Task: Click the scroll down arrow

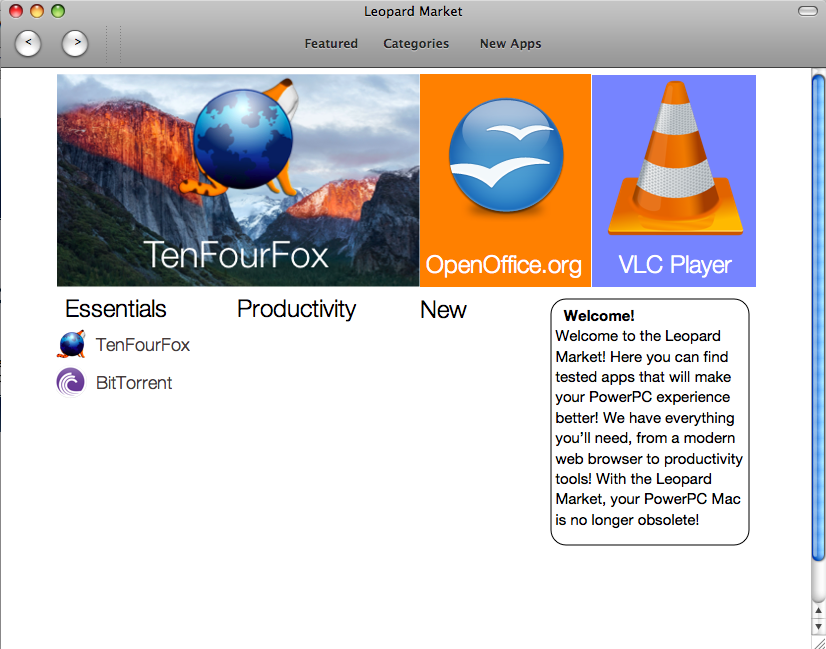Action: pyautogui.click(x=819, y=626)
